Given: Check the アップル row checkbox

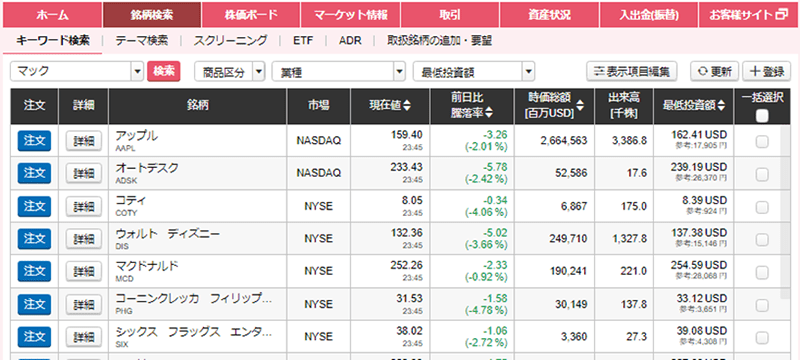Looking at the screenshot, I should pyautogui.click(x=762, y=142).
